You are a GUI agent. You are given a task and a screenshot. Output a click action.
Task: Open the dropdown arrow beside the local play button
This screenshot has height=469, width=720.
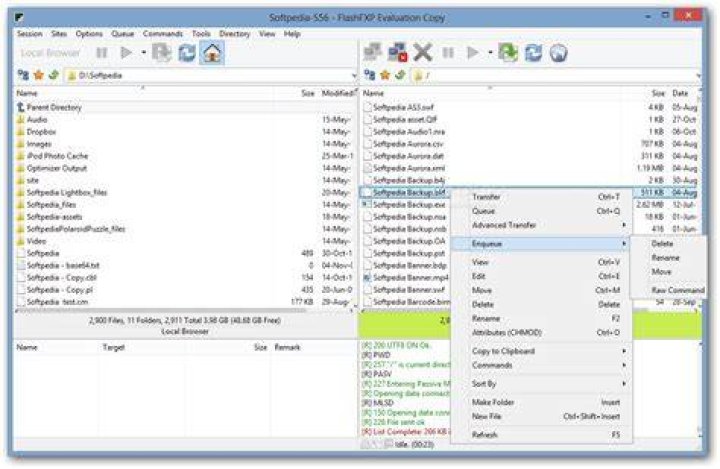[144, 53]
